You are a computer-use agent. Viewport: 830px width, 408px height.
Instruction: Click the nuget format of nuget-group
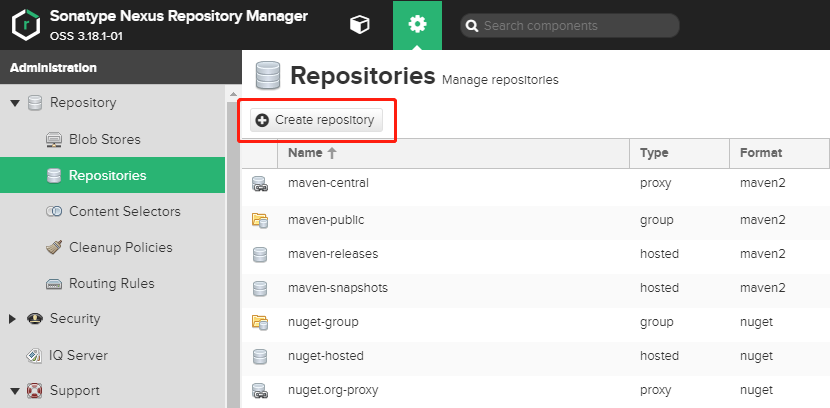[756, 322]
